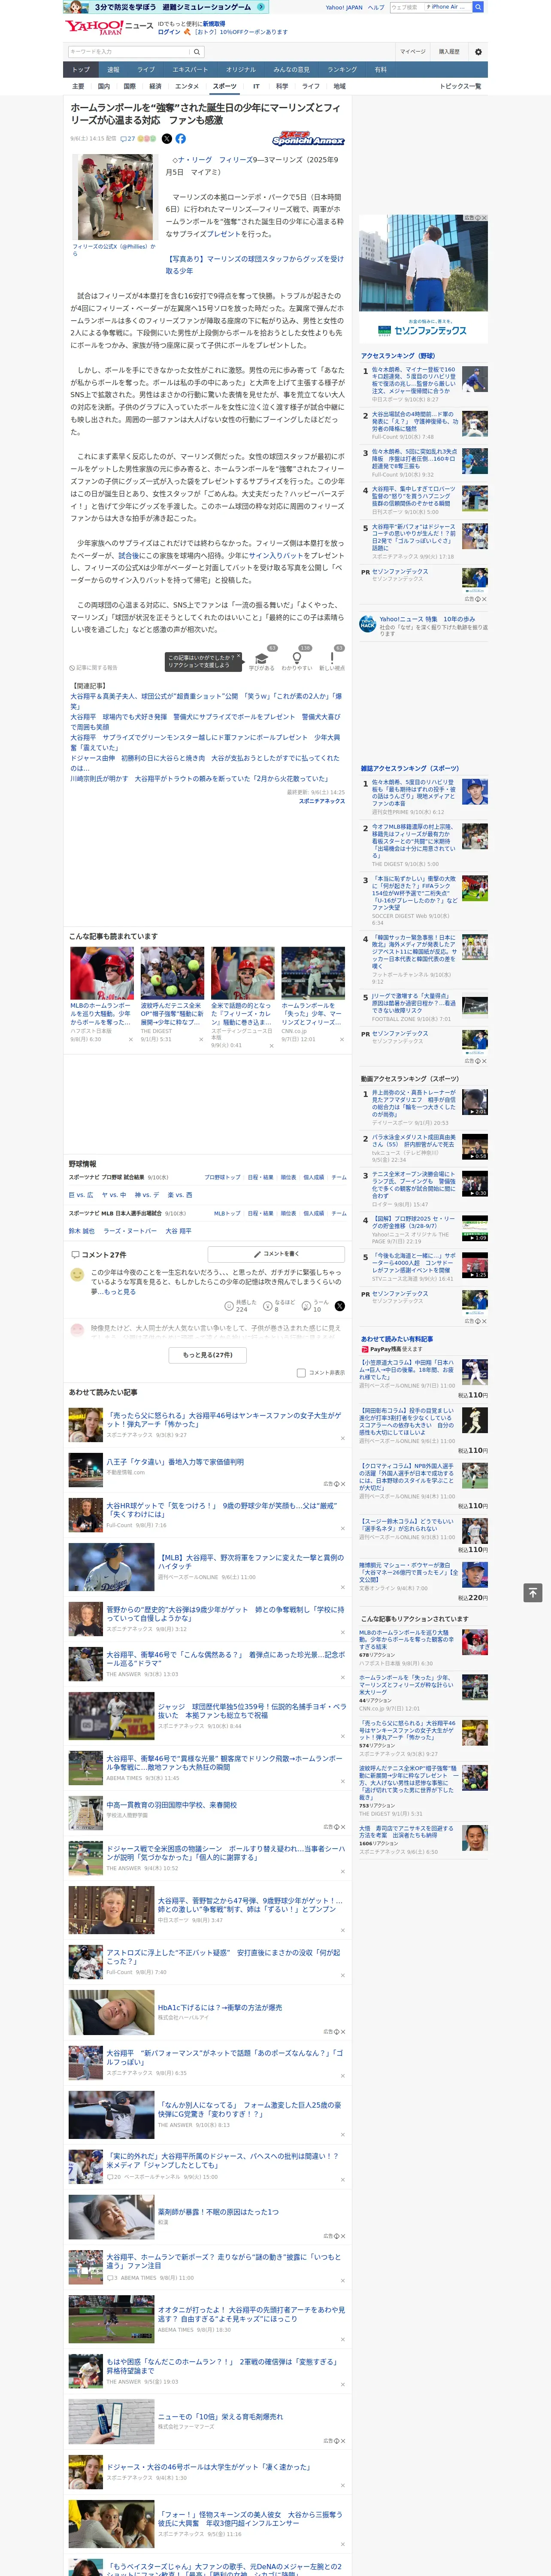React with the わかりやすい lightbulb icon

click(296, 659)
